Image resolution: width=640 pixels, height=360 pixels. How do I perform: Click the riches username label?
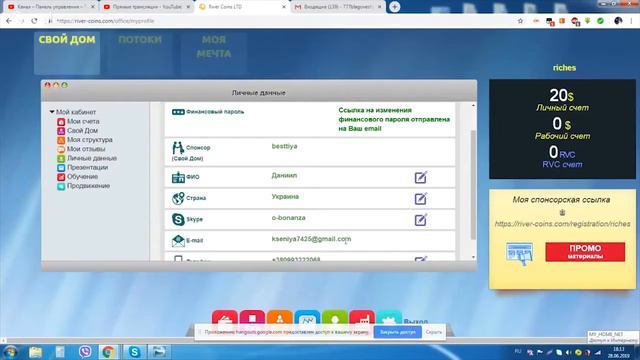(x=564, y=68)
